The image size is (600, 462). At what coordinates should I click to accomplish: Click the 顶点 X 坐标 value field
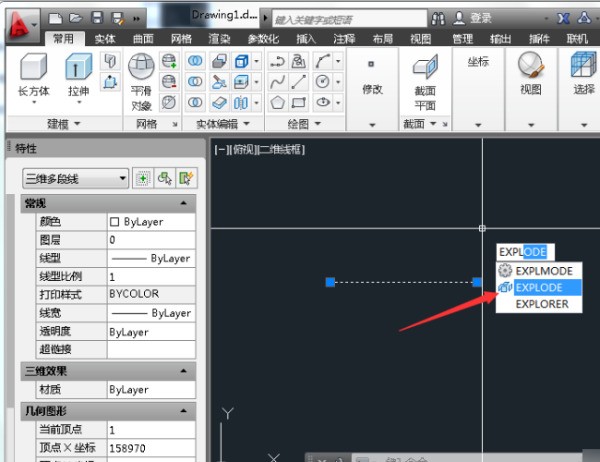(150, 447)
